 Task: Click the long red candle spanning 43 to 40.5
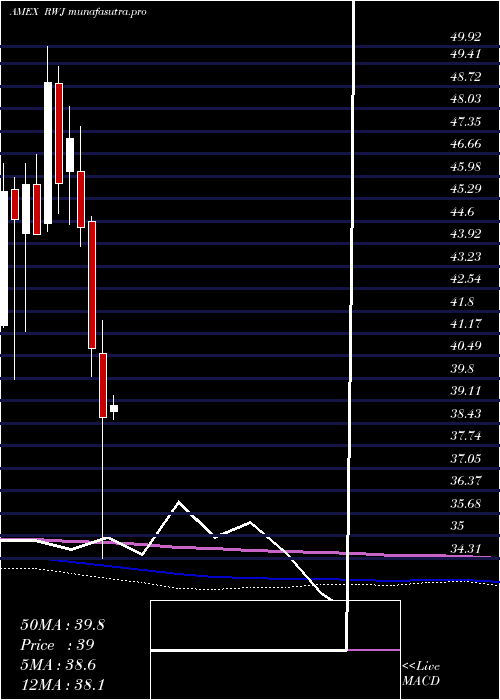click(x=92, y=285)
